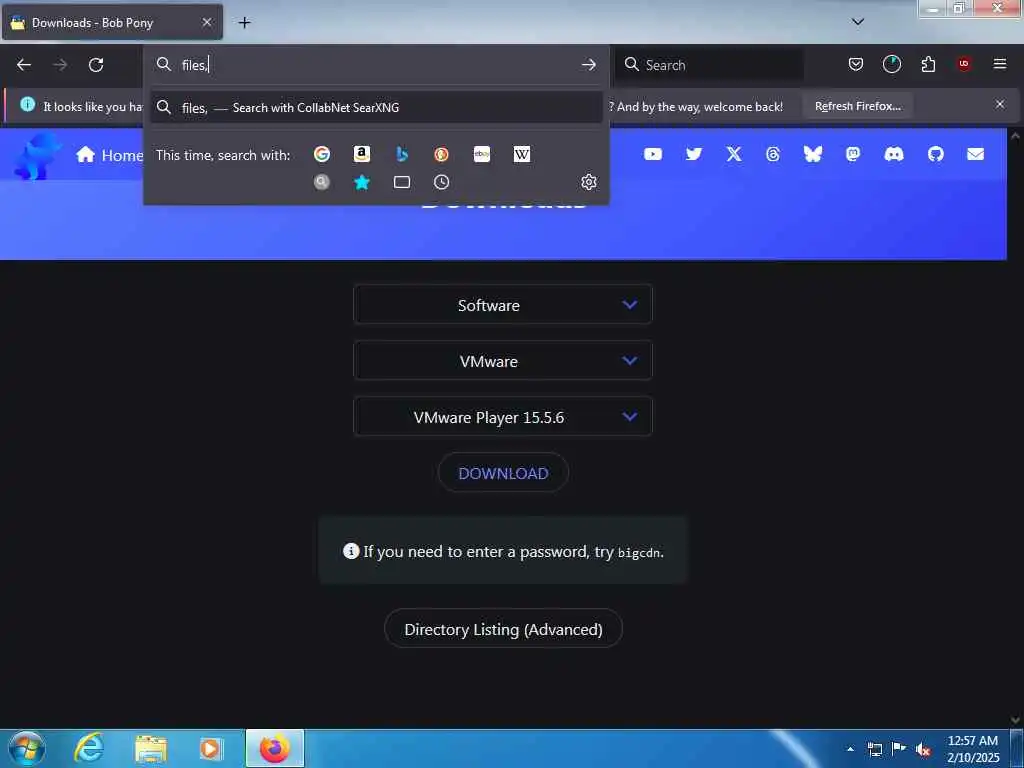Open Directory Listing (Advanced)

503,629
